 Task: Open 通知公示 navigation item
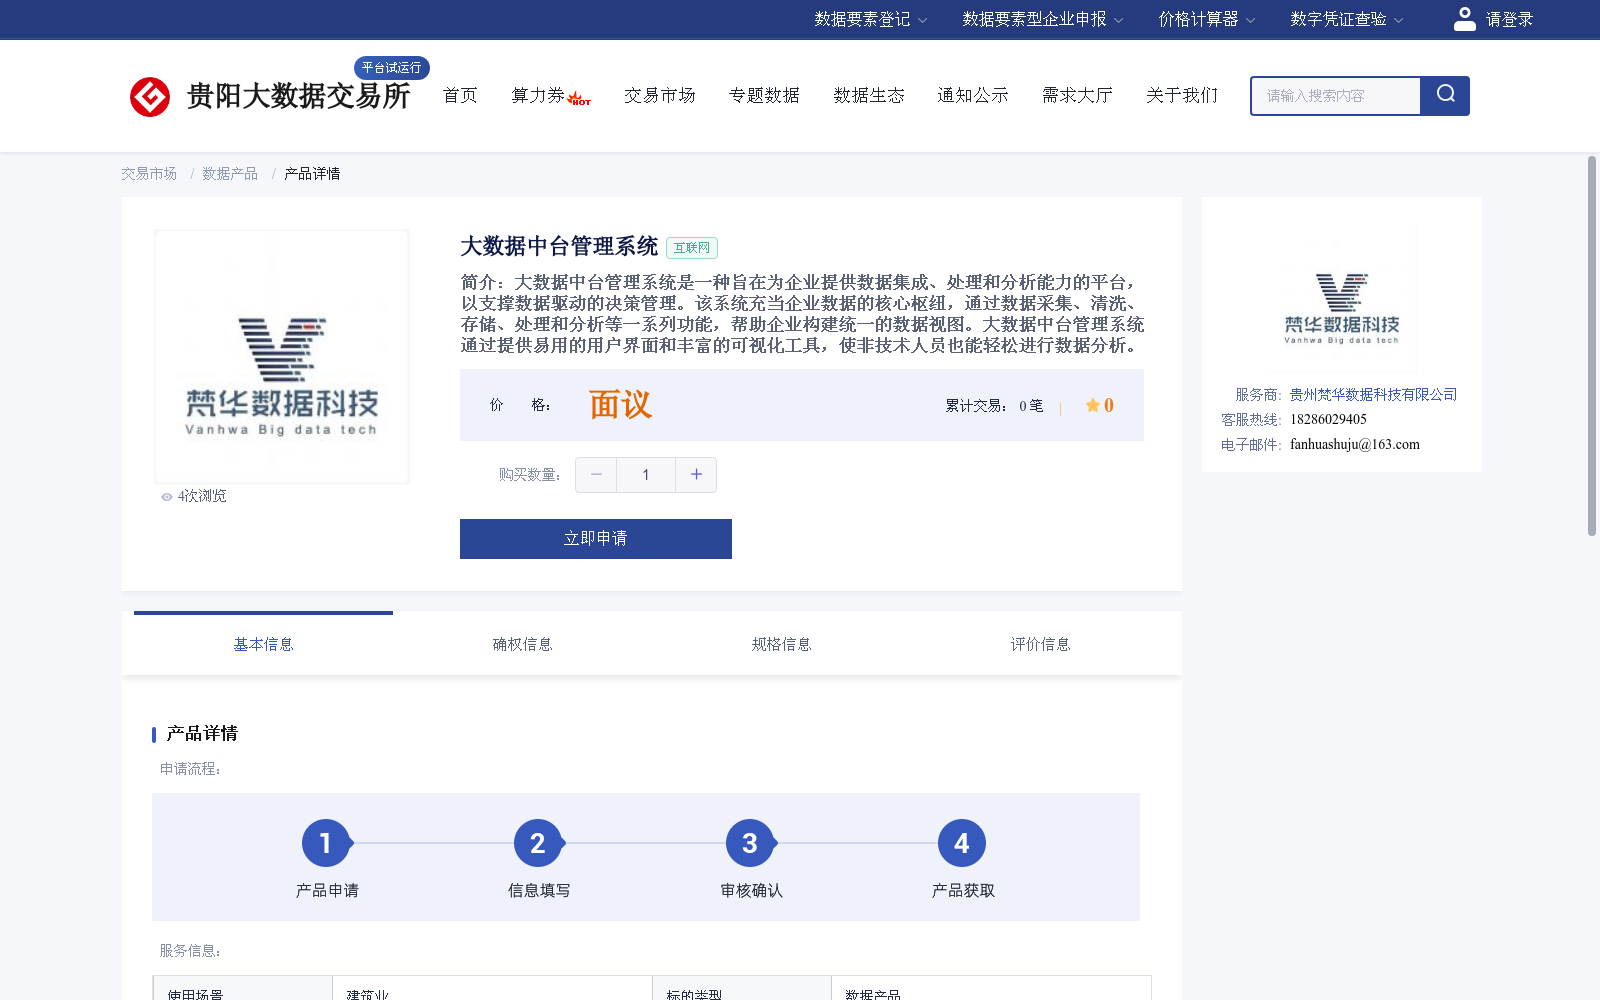click(973, 95)
